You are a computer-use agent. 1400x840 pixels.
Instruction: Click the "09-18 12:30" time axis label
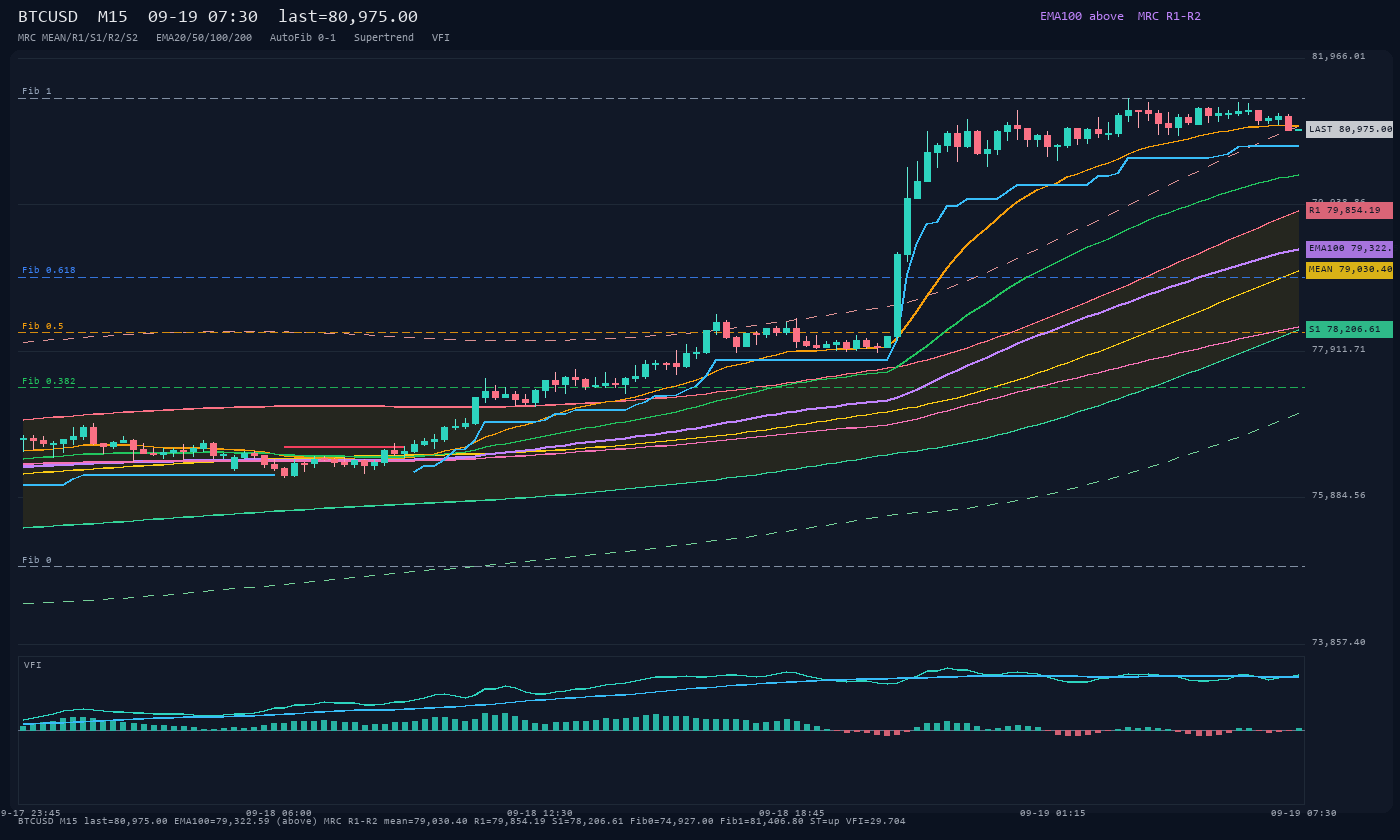(540, 813)
